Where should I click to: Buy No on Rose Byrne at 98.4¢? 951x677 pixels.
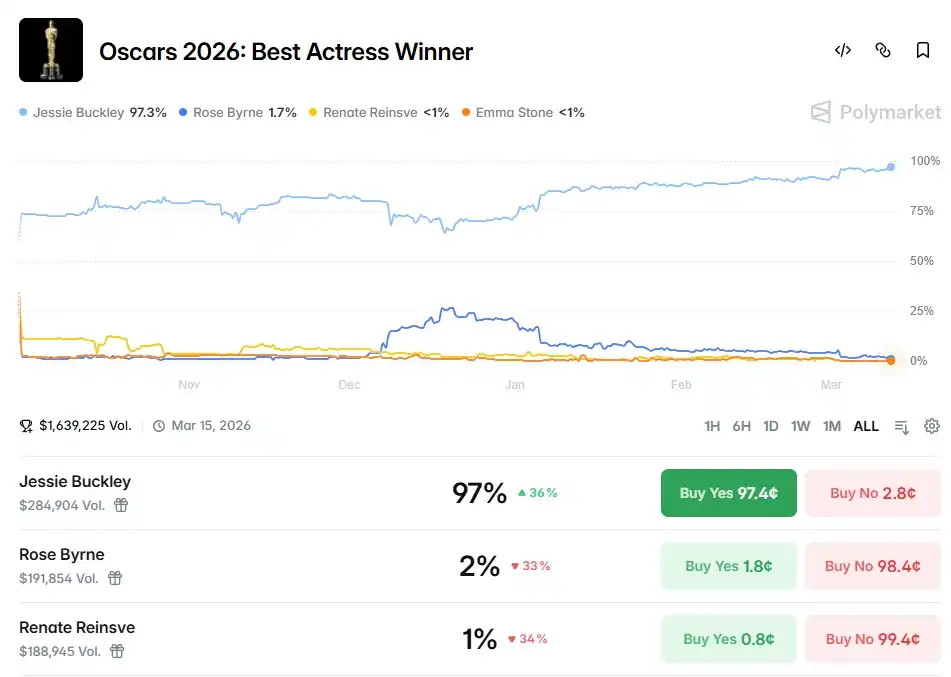[872, 566]
